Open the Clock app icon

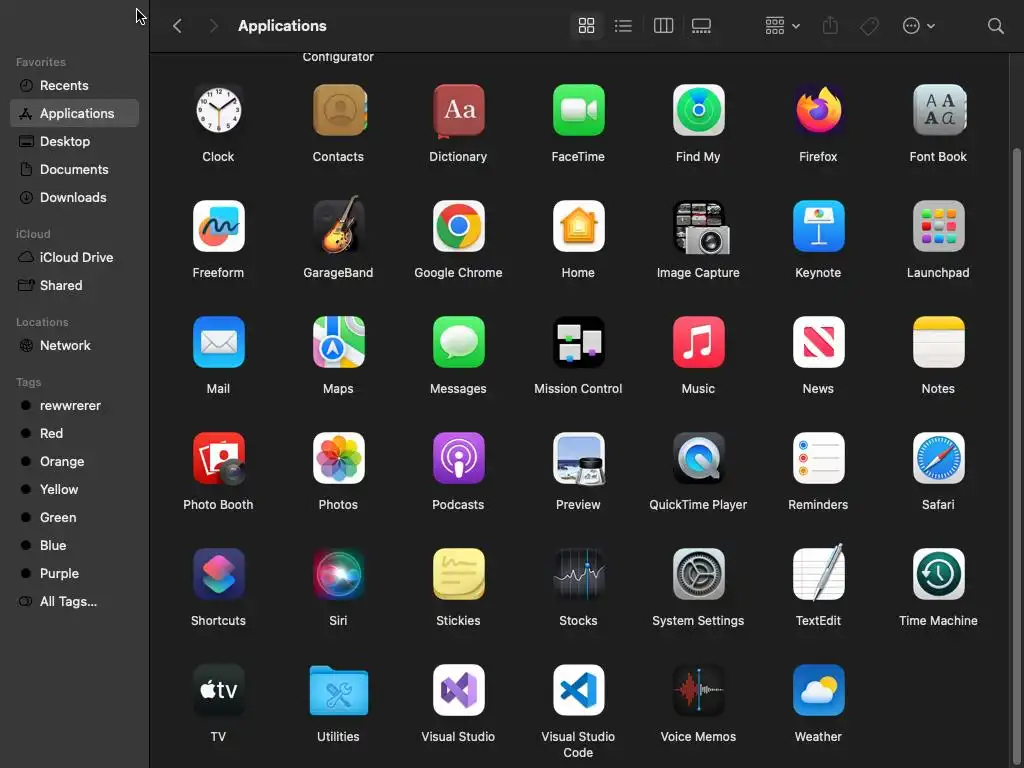click(x=218, y=110)
